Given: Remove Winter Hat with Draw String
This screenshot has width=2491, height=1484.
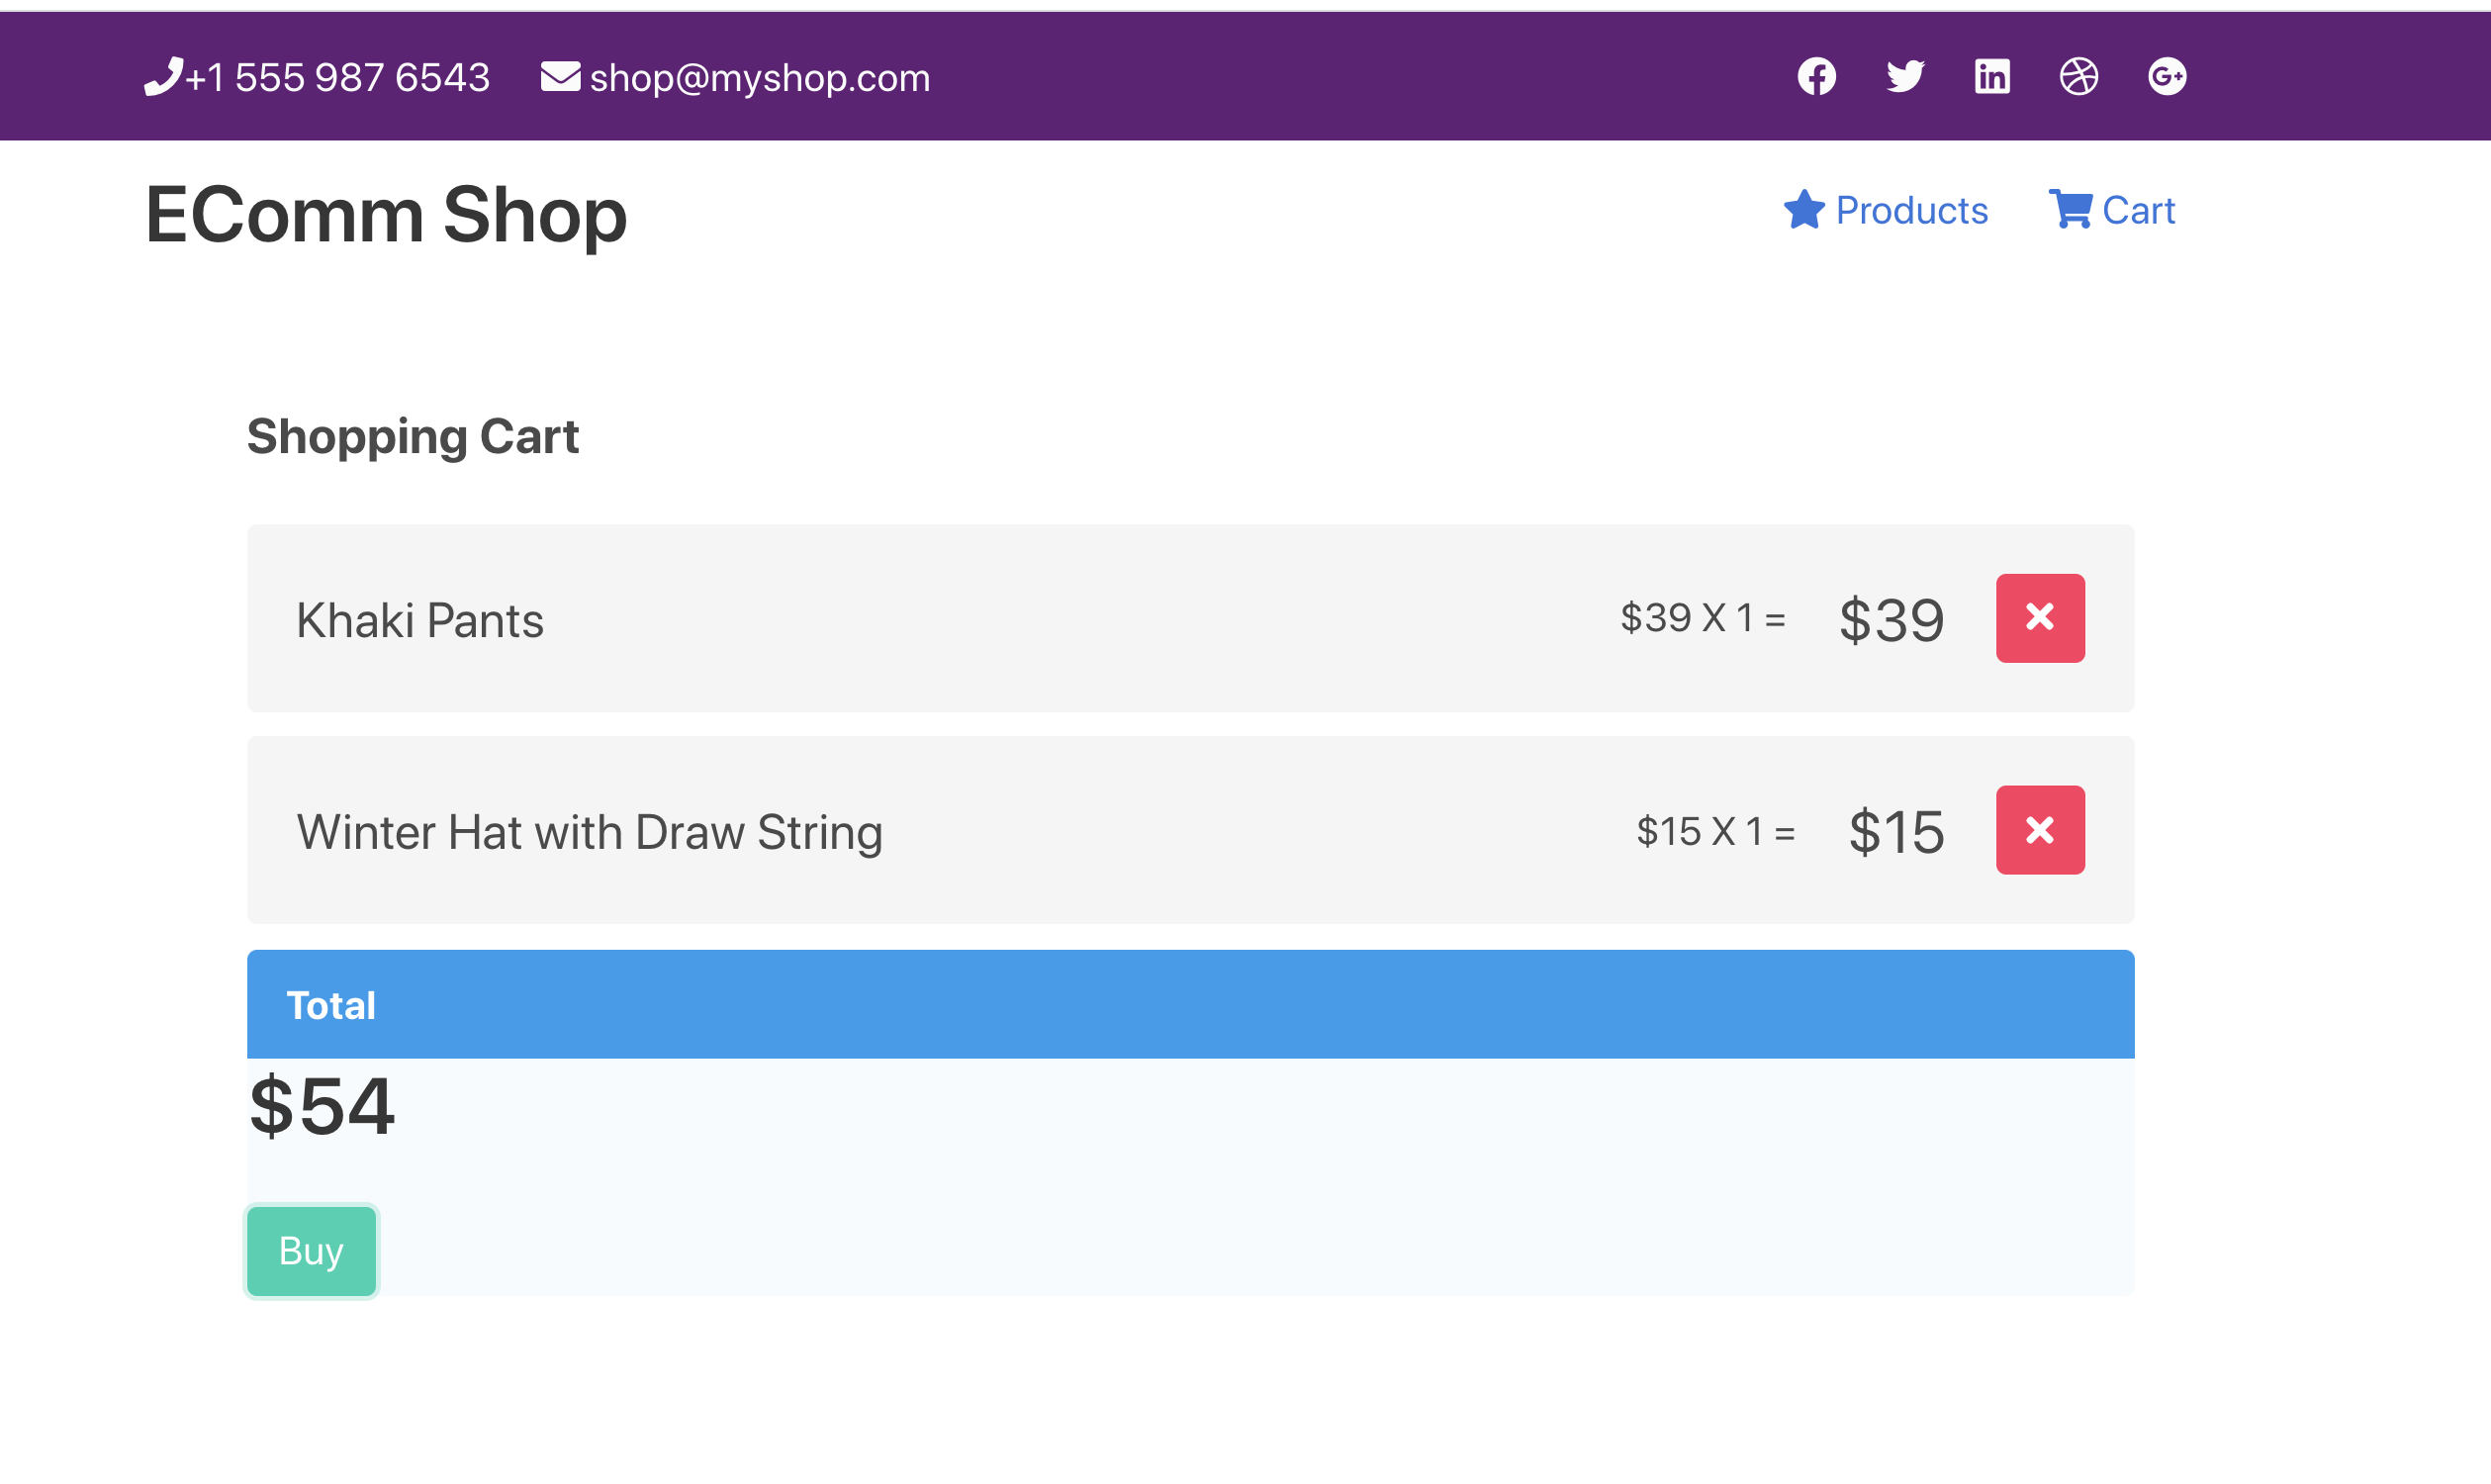Looking at the screenshot, I should click(2040, 830).
